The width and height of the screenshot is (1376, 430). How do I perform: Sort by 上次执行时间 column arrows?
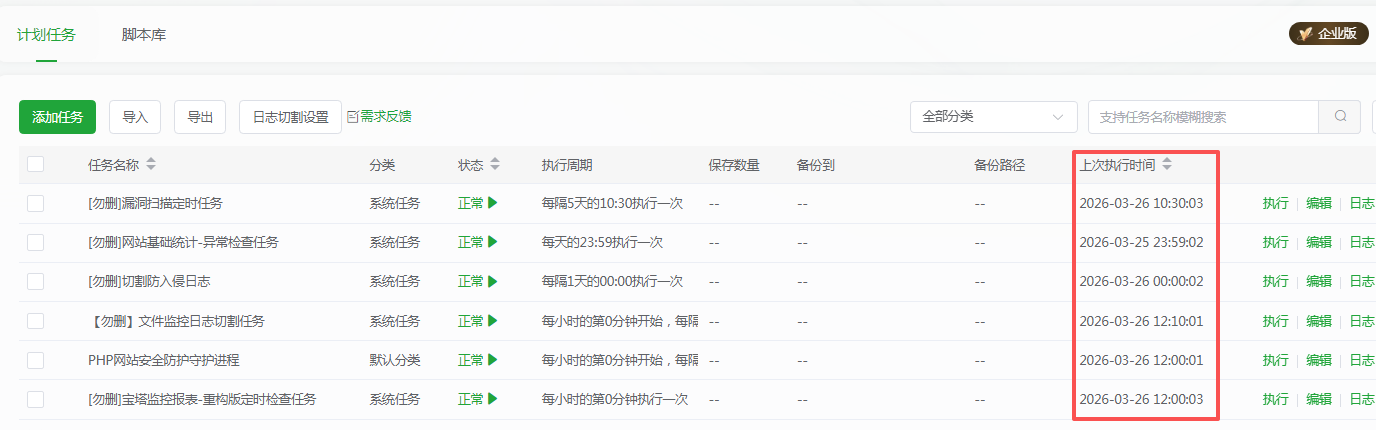[1167, 164]
